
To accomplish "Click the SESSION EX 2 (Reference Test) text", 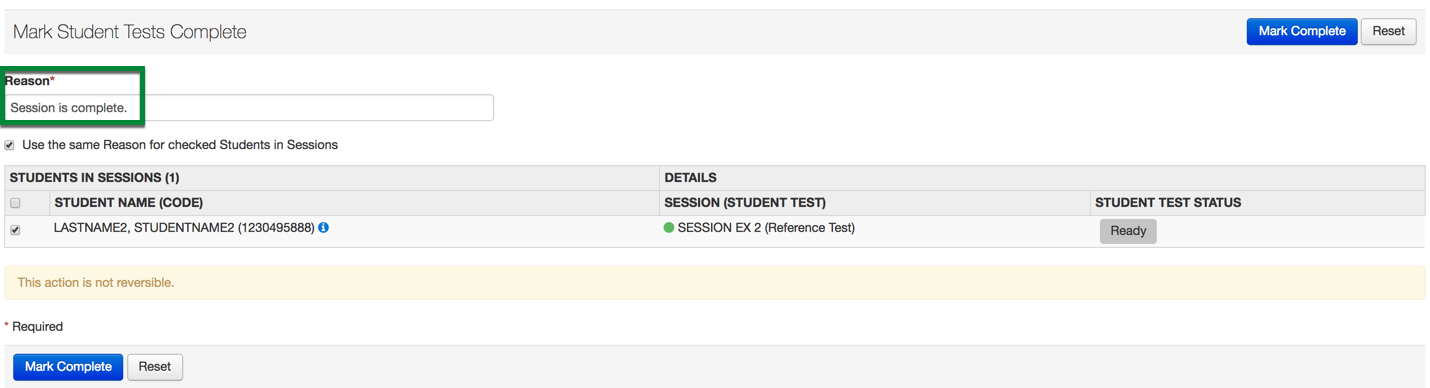I will (x=766, y=228).
